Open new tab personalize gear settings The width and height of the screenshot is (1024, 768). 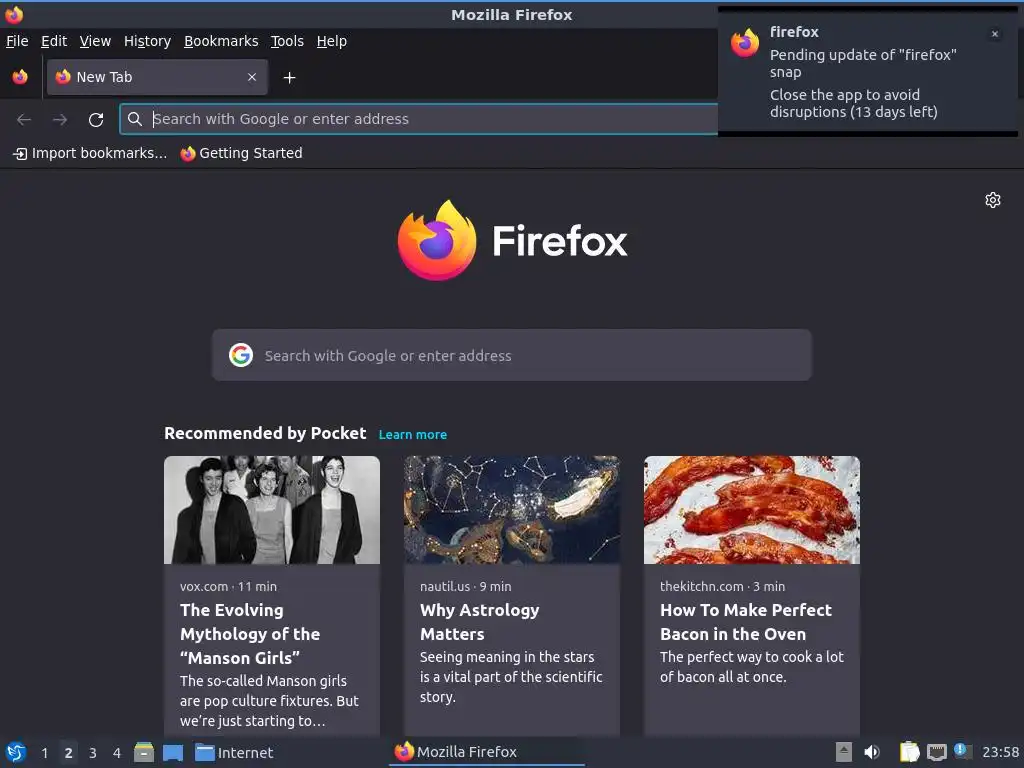click(x=993, y=200)
